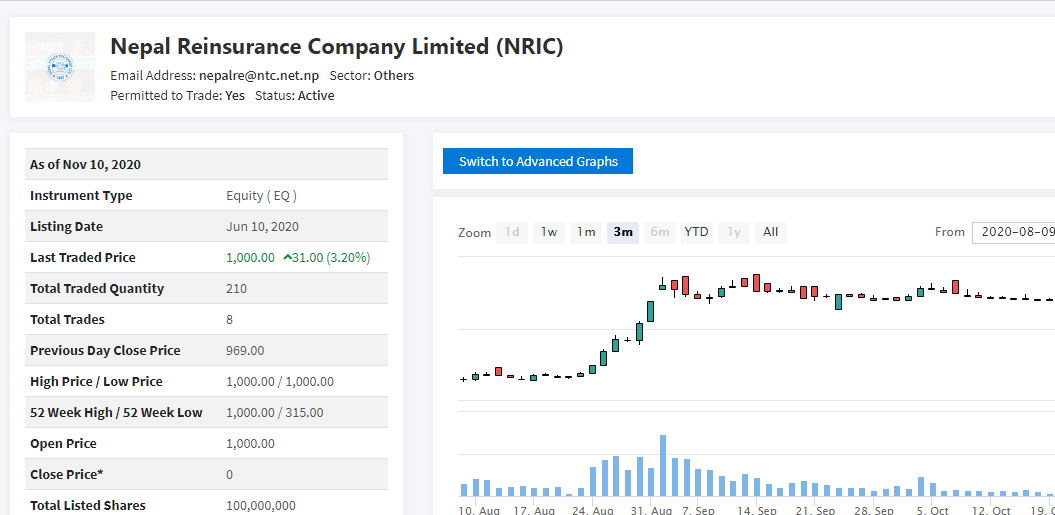
Task: Click the Listing Date value Jun 10, 2020
Action: point(262,227)
